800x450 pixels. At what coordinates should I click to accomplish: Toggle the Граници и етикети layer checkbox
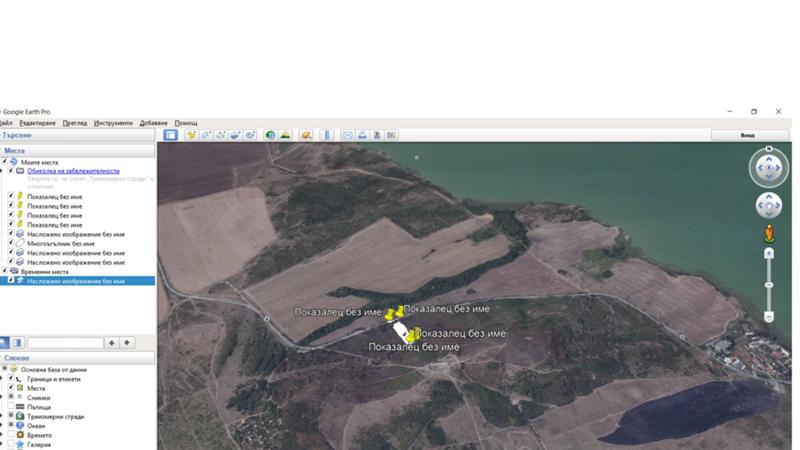click(x=12, y=379)
